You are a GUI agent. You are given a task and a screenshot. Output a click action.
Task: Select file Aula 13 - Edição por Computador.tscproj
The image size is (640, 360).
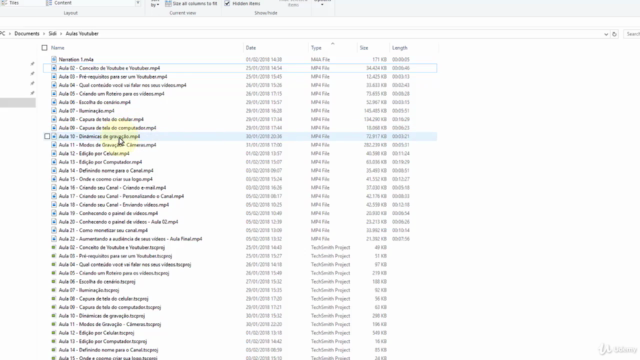pyautogui.click(x=103, y=342)
